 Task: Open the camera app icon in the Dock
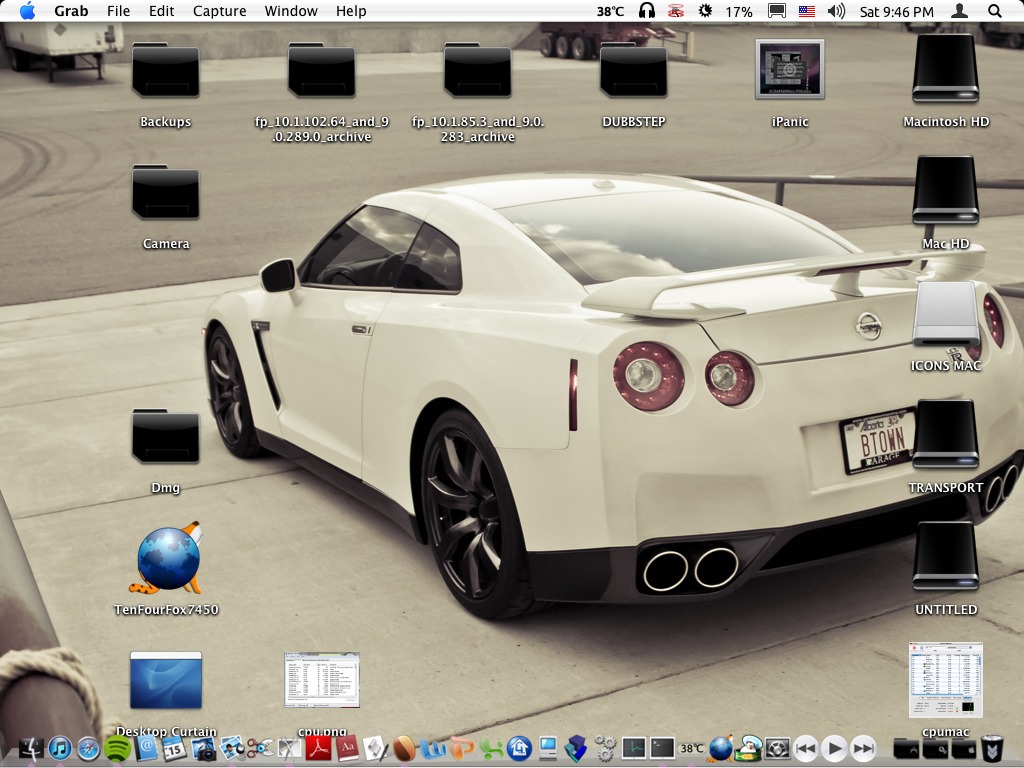[x=203, y=748]
